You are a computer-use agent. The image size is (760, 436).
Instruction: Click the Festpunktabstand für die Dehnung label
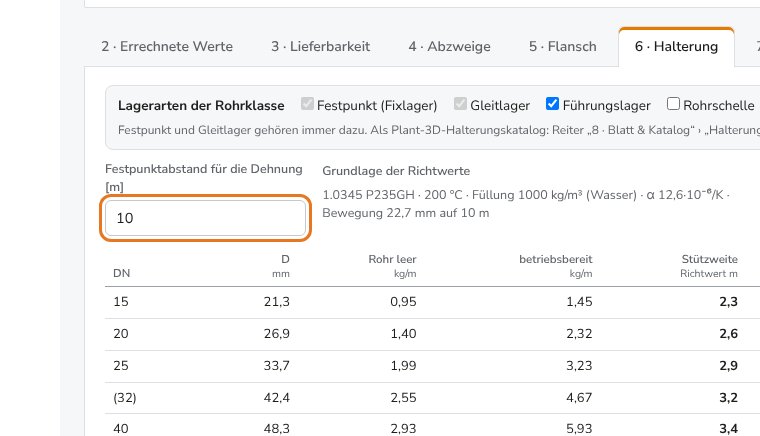tap(204, 178)
